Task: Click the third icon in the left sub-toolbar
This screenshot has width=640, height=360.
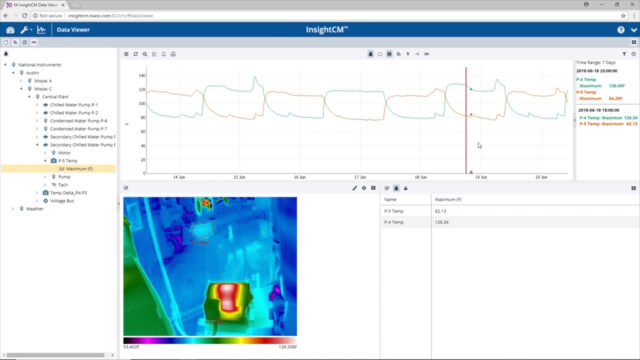Action: point(24,42)
